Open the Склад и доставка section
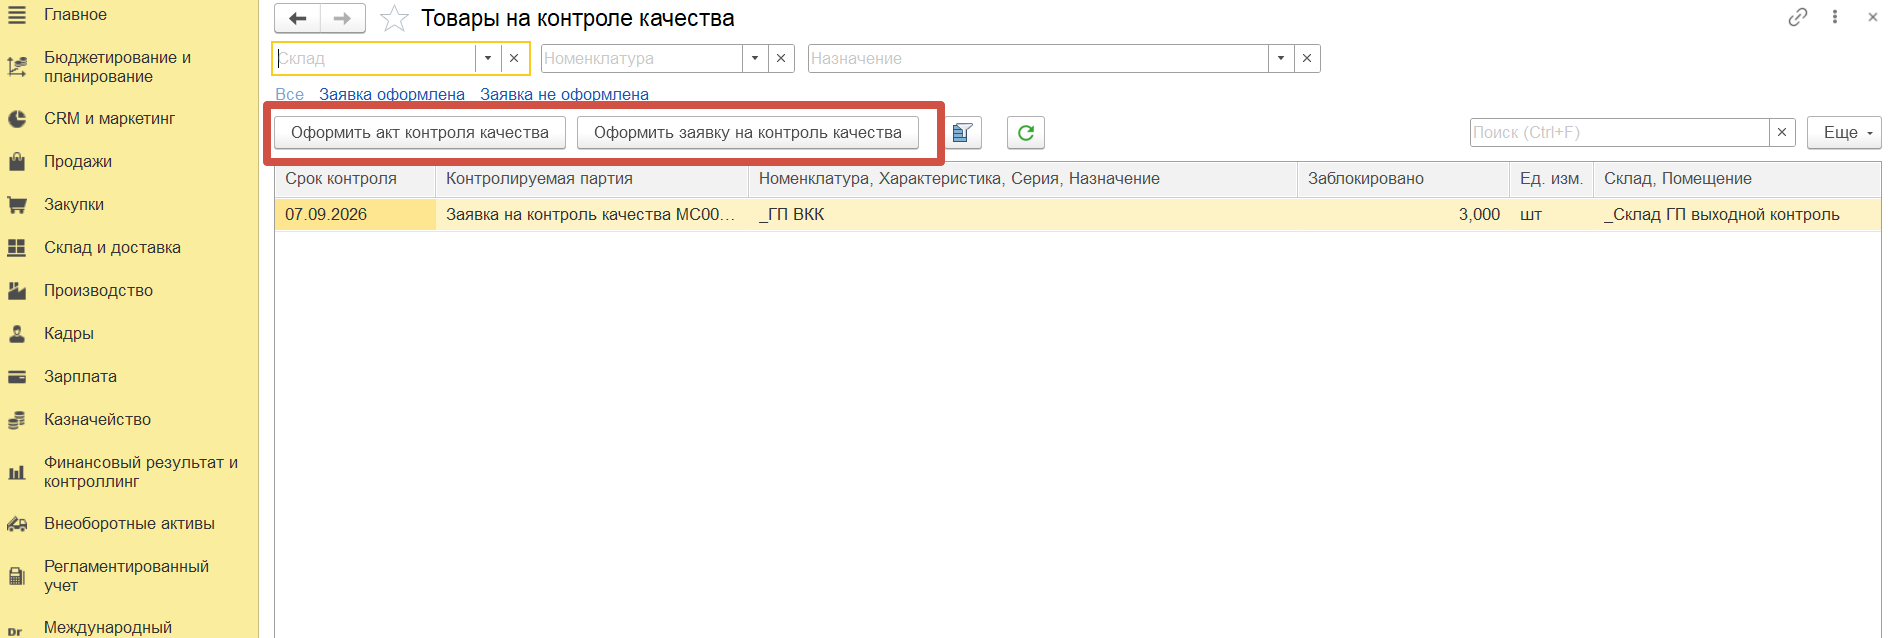 [112, 248]
